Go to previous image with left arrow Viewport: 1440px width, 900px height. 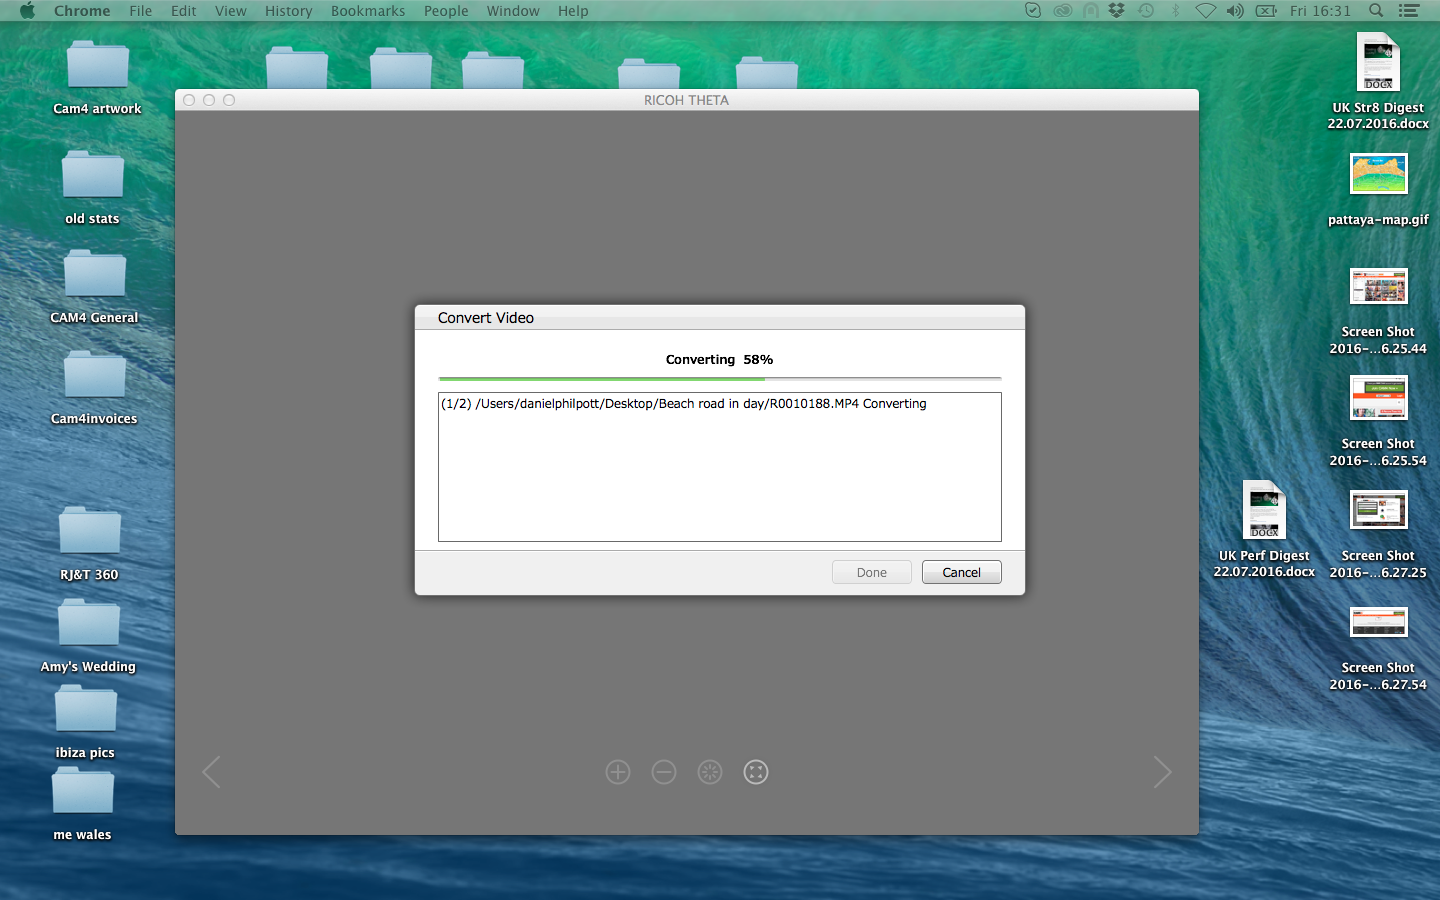pos(211,772)
